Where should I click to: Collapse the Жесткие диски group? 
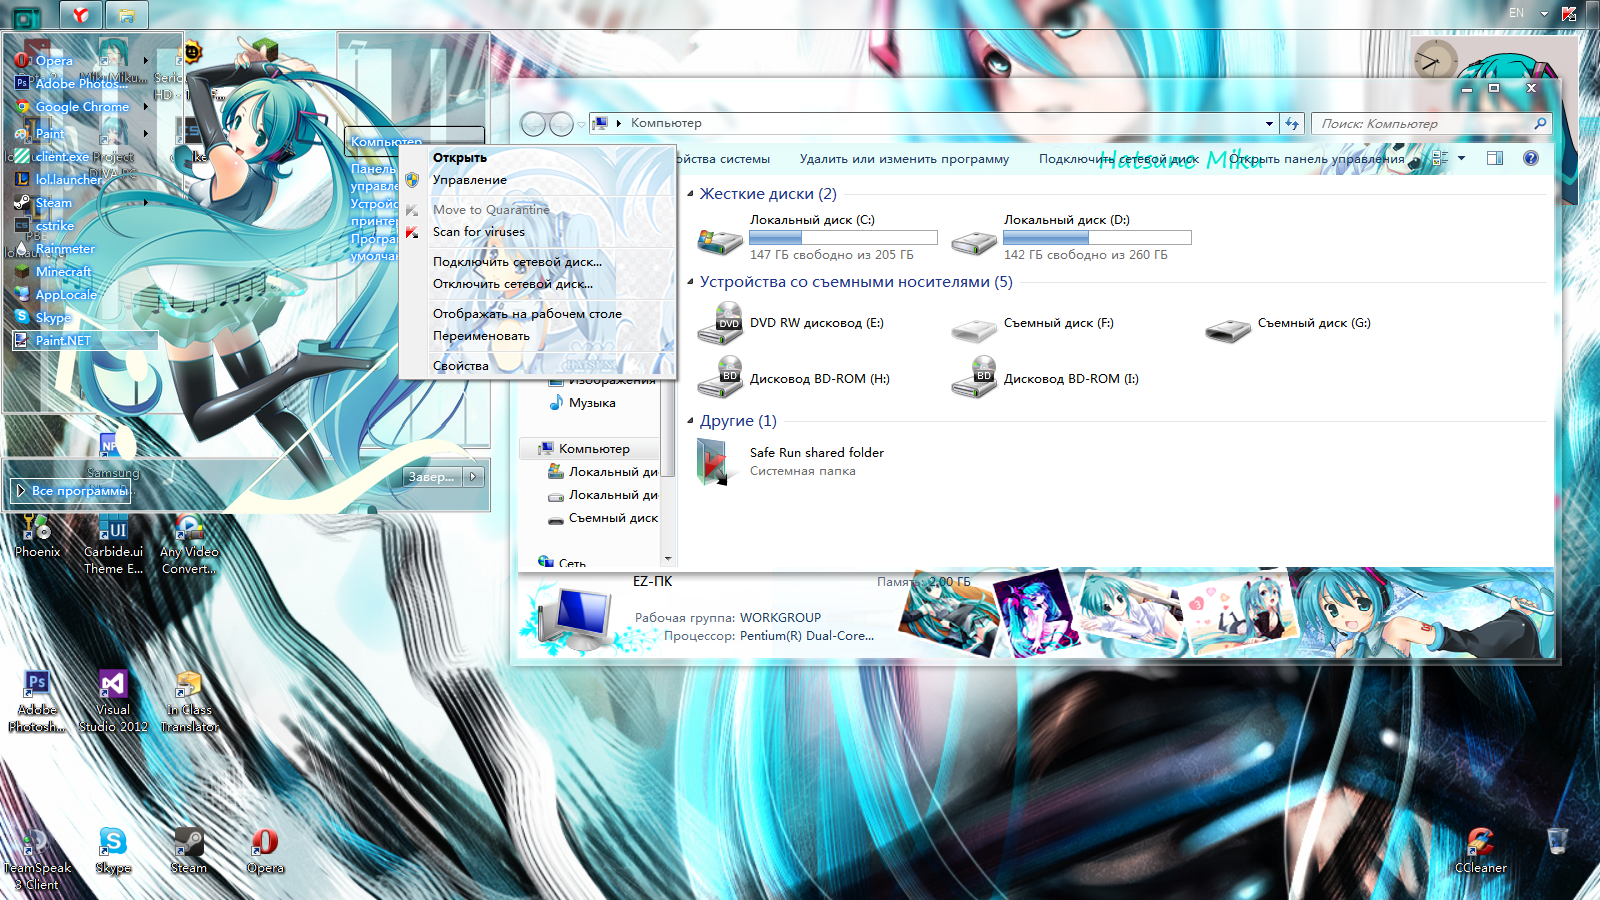691,194
